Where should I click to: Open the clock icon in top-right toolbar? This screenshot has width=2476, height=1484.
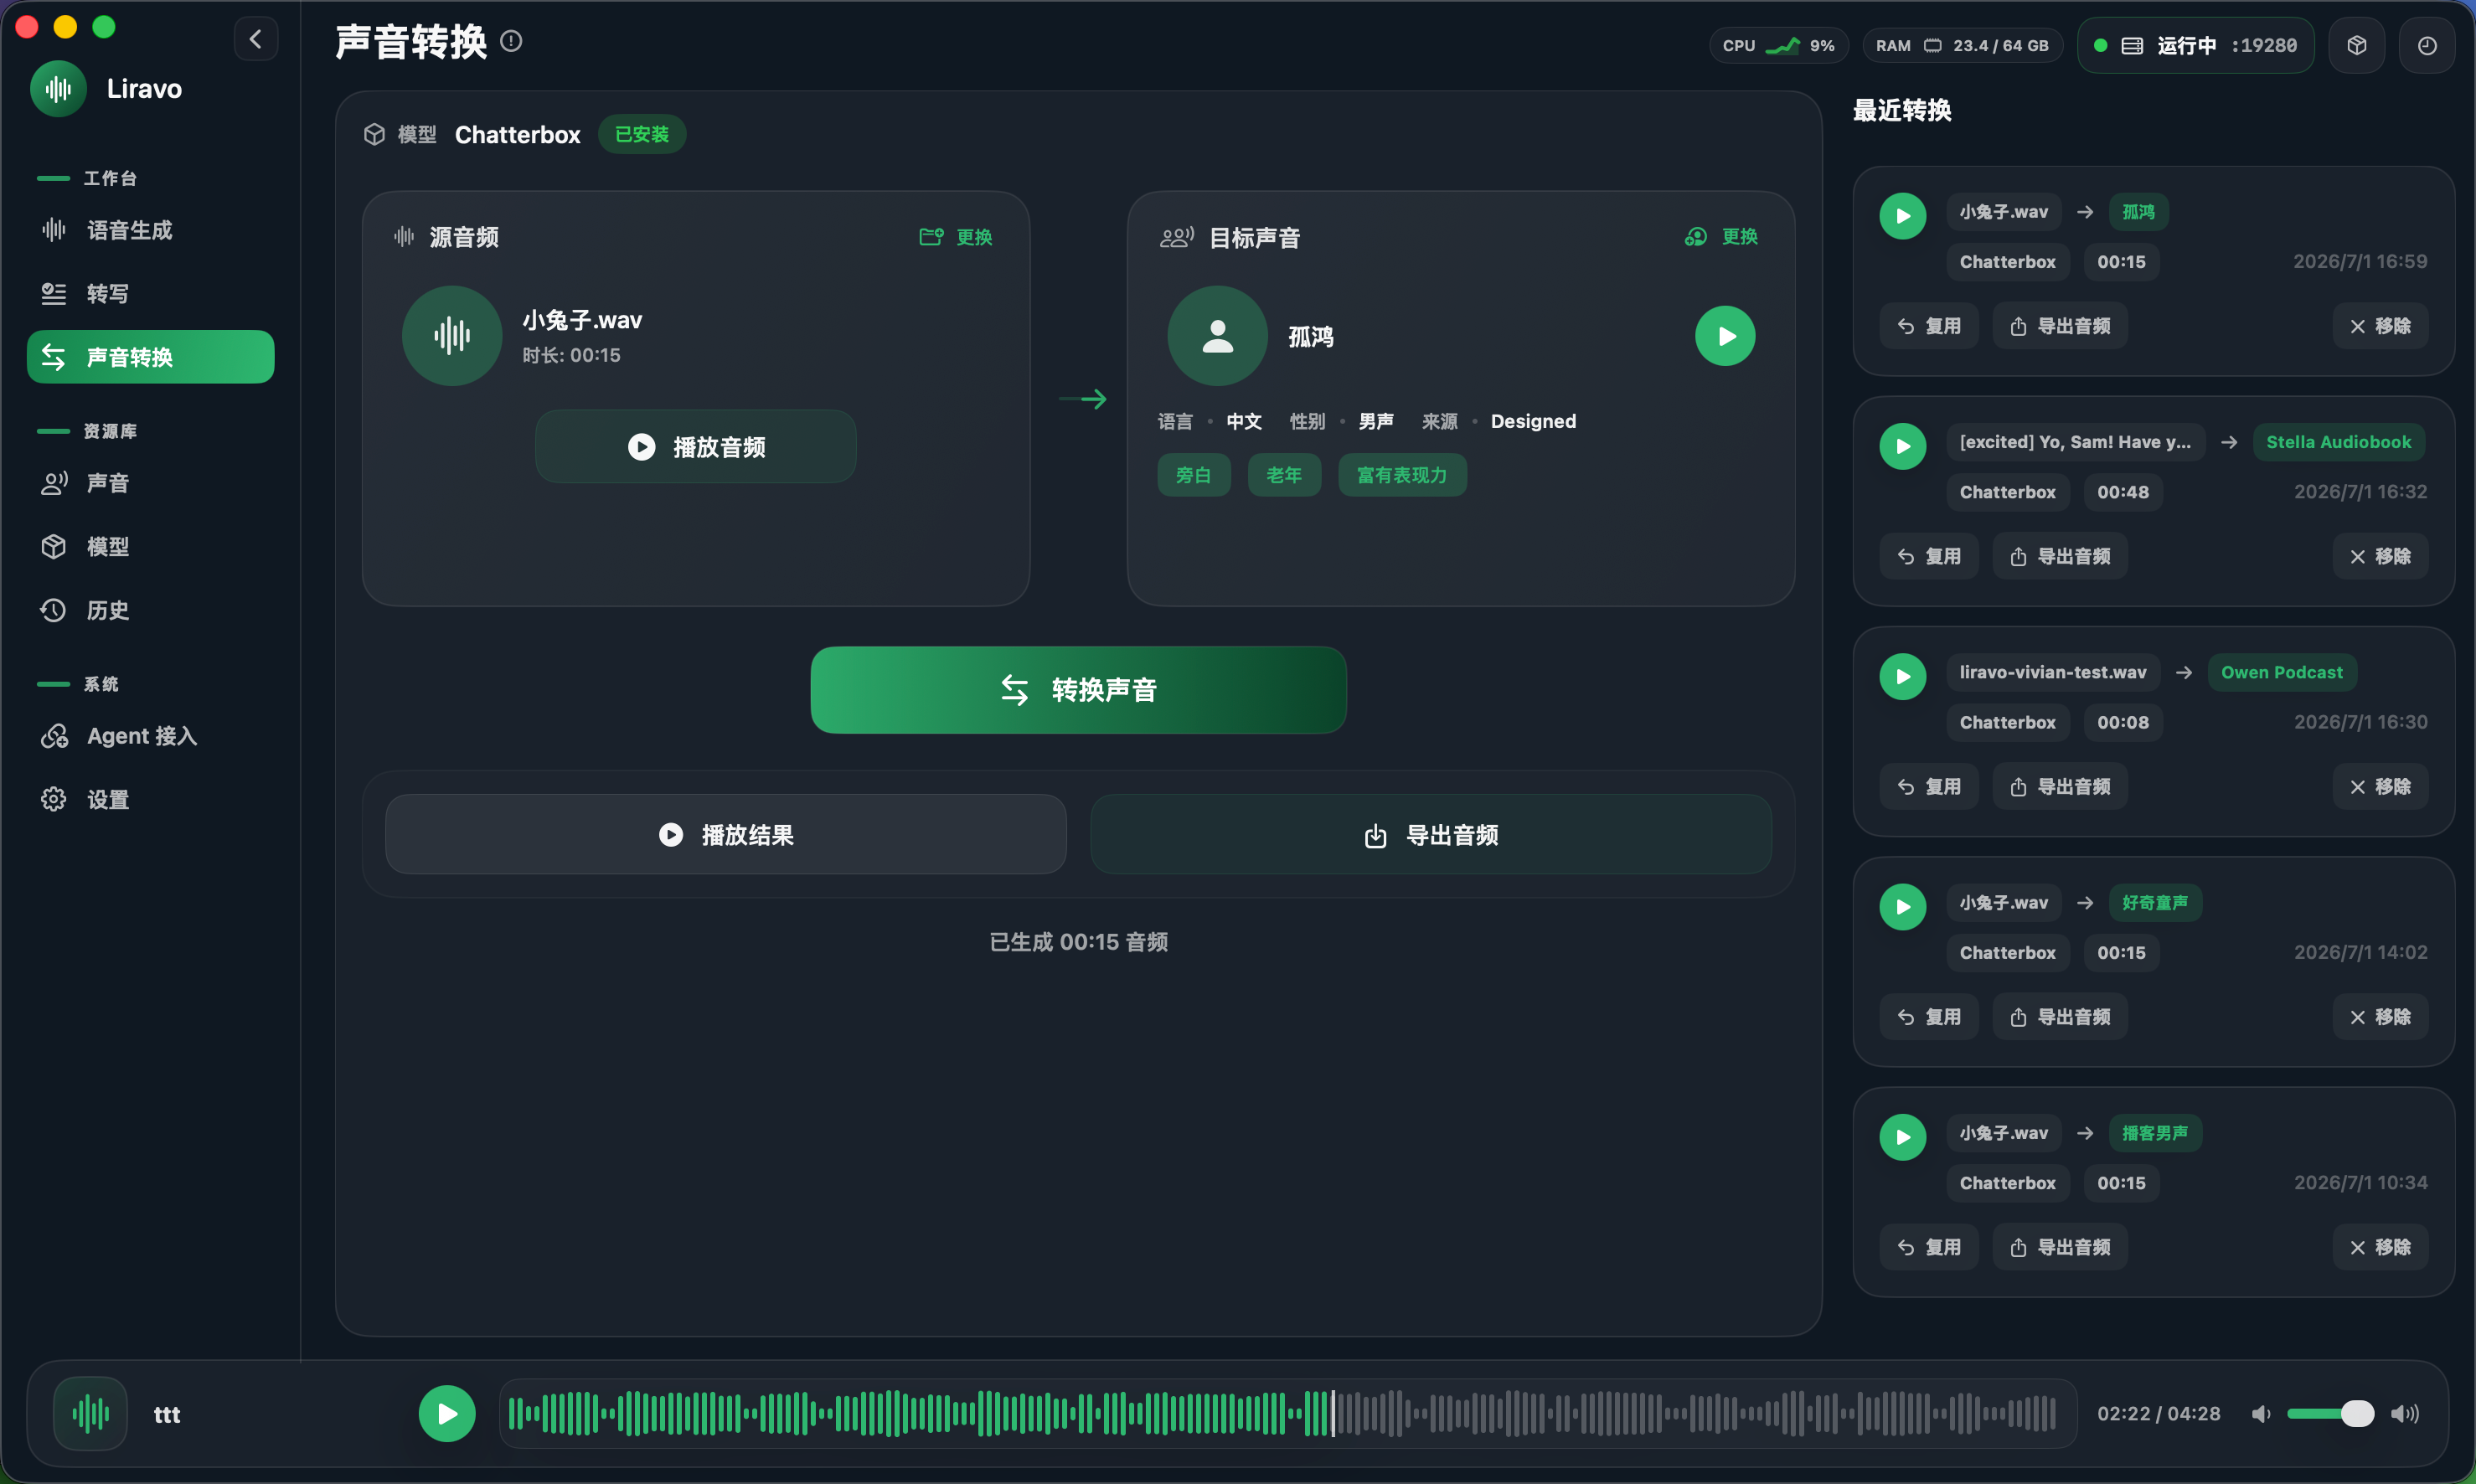2426,45
